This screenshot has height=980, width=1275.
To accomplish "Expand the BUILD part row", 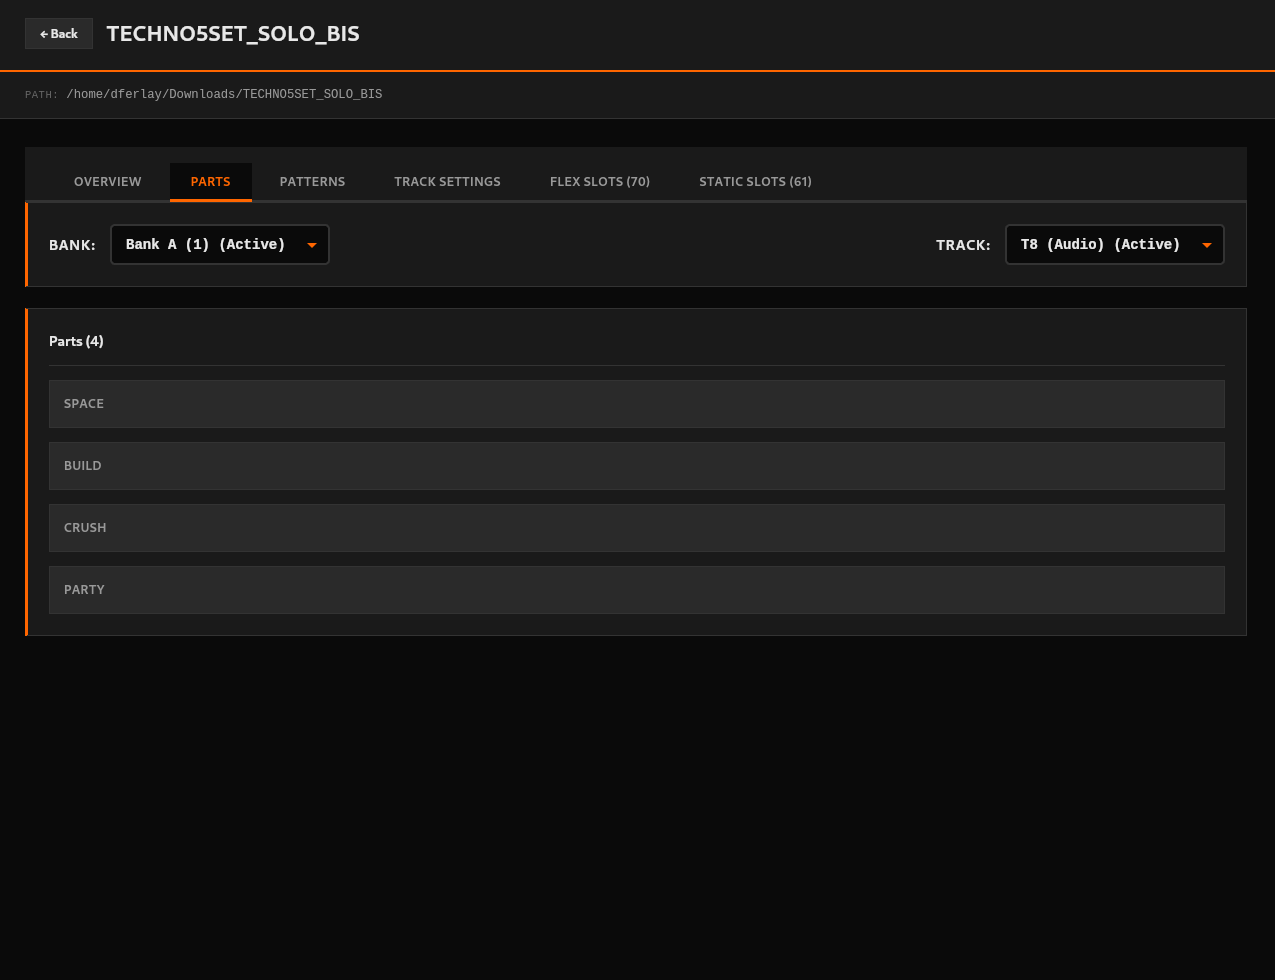I will click(x=636, y=466).
